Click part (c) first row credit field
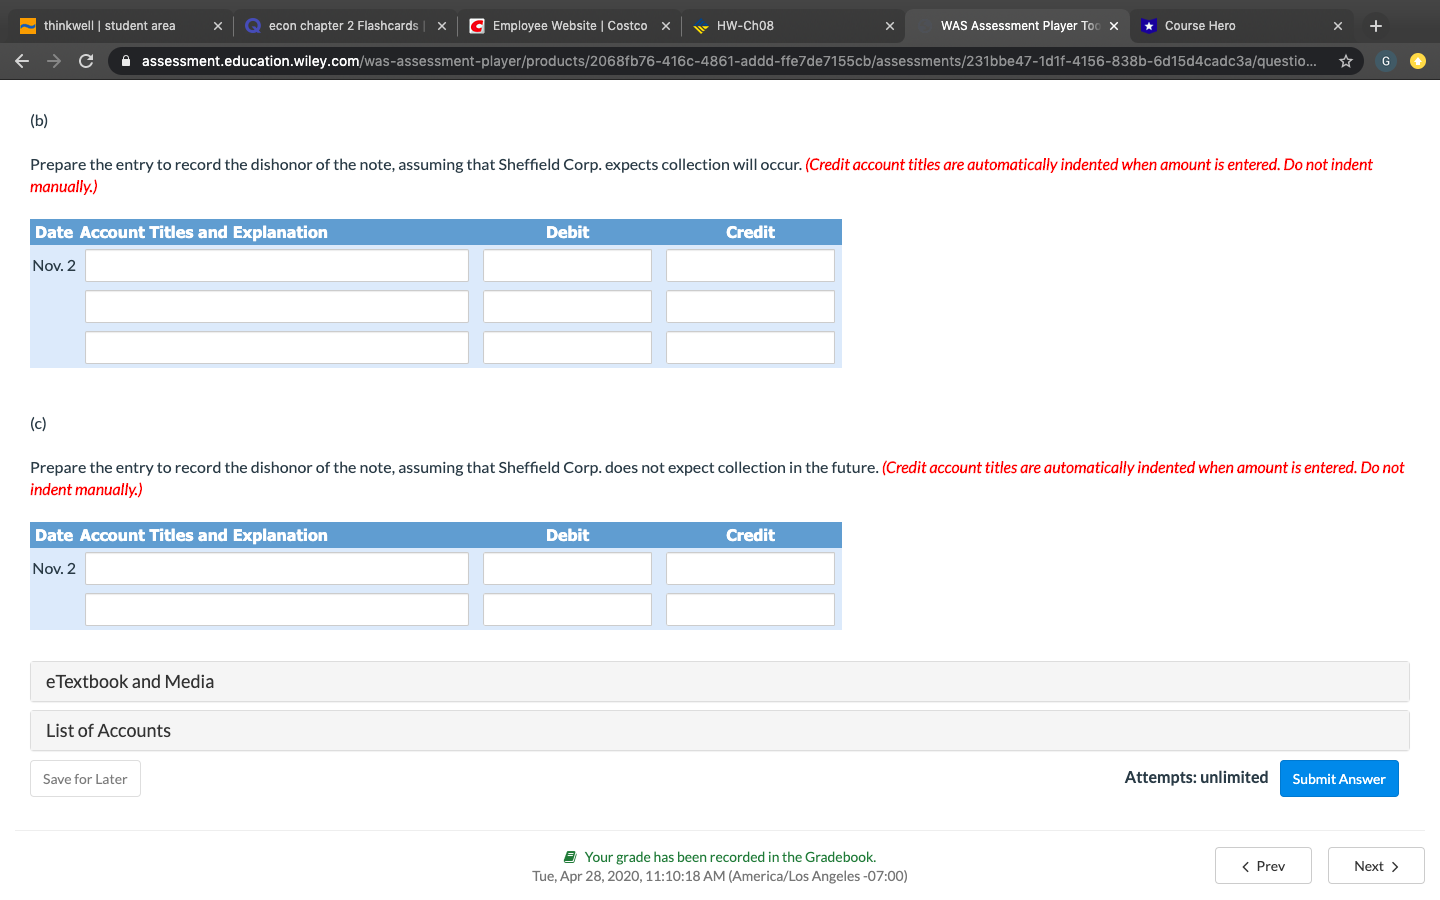Image resolution: width=1440 pixels, height=900 pixels. [x=750, y=569]
